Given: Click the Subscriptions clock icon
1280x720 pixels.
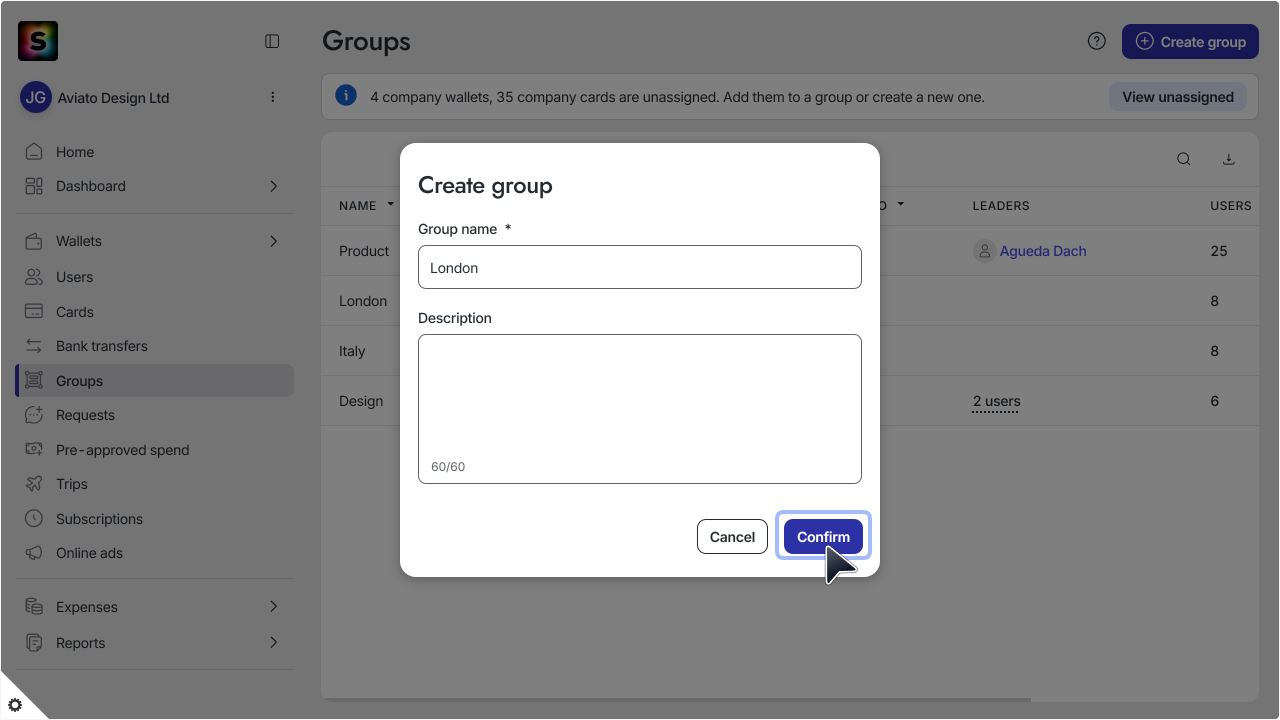Looking at the screenshot, I should click(x=34, y=519).
